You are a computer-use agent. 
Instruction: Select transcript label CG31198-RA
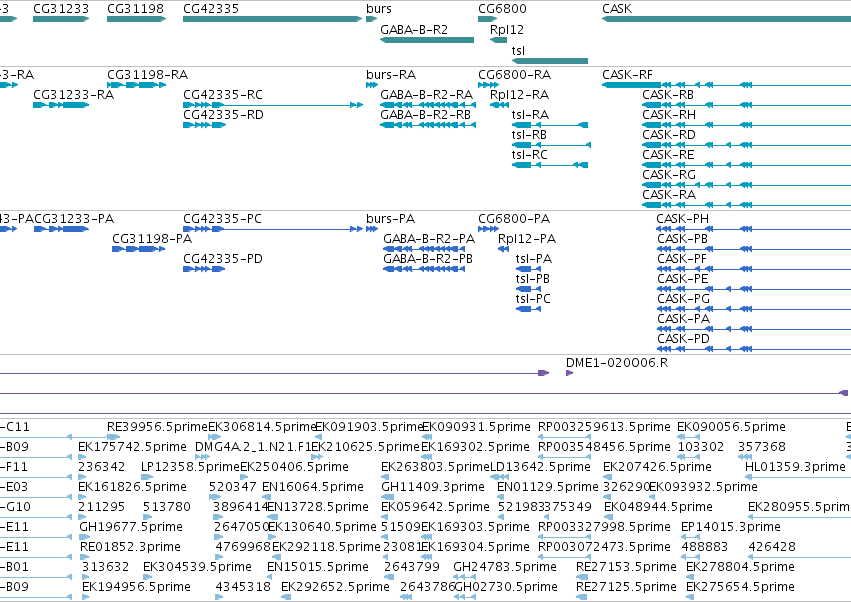pos(148,74)
